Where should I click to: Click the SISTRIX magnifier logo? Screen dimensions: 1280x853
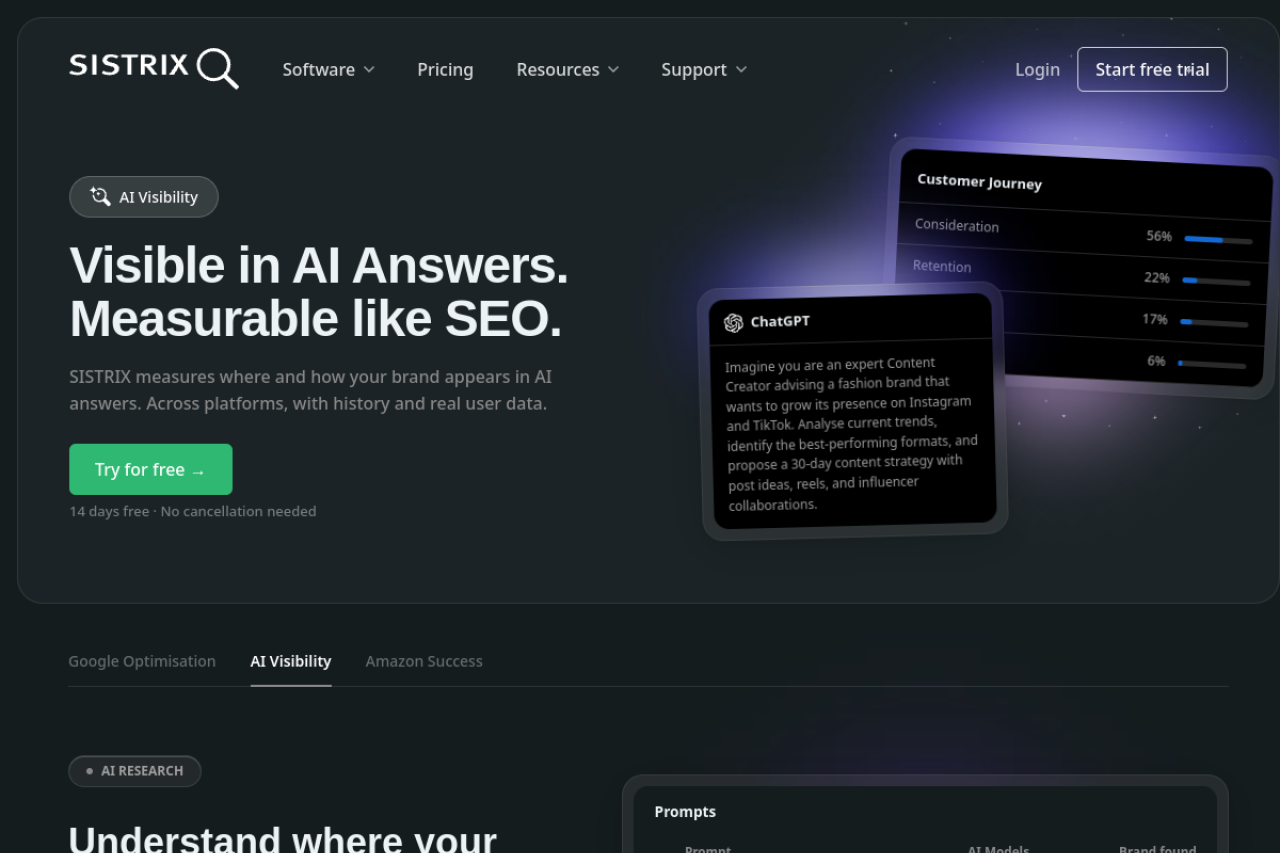pos(154,68)
